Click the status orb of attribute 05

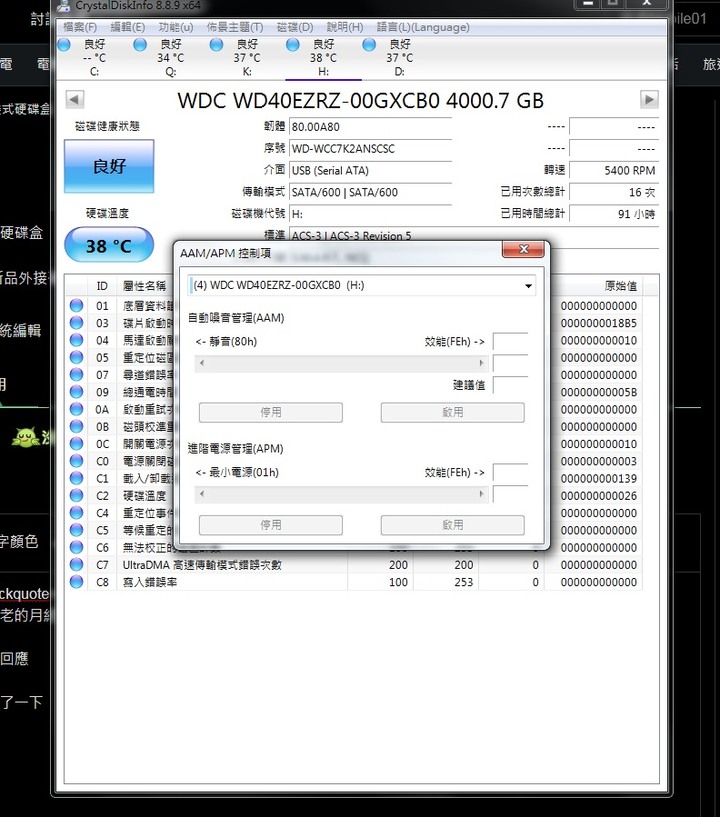(76, 357)
